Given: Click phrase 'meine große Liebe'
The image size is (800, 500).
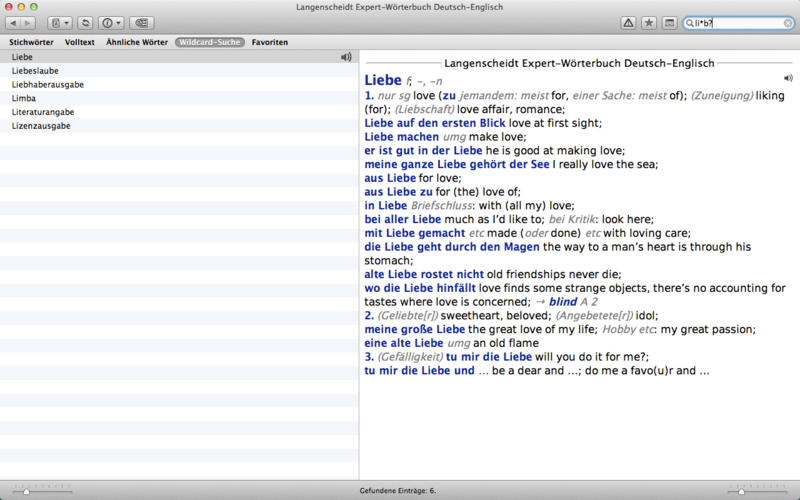Looking at the screenshot, I should [415, 329].
